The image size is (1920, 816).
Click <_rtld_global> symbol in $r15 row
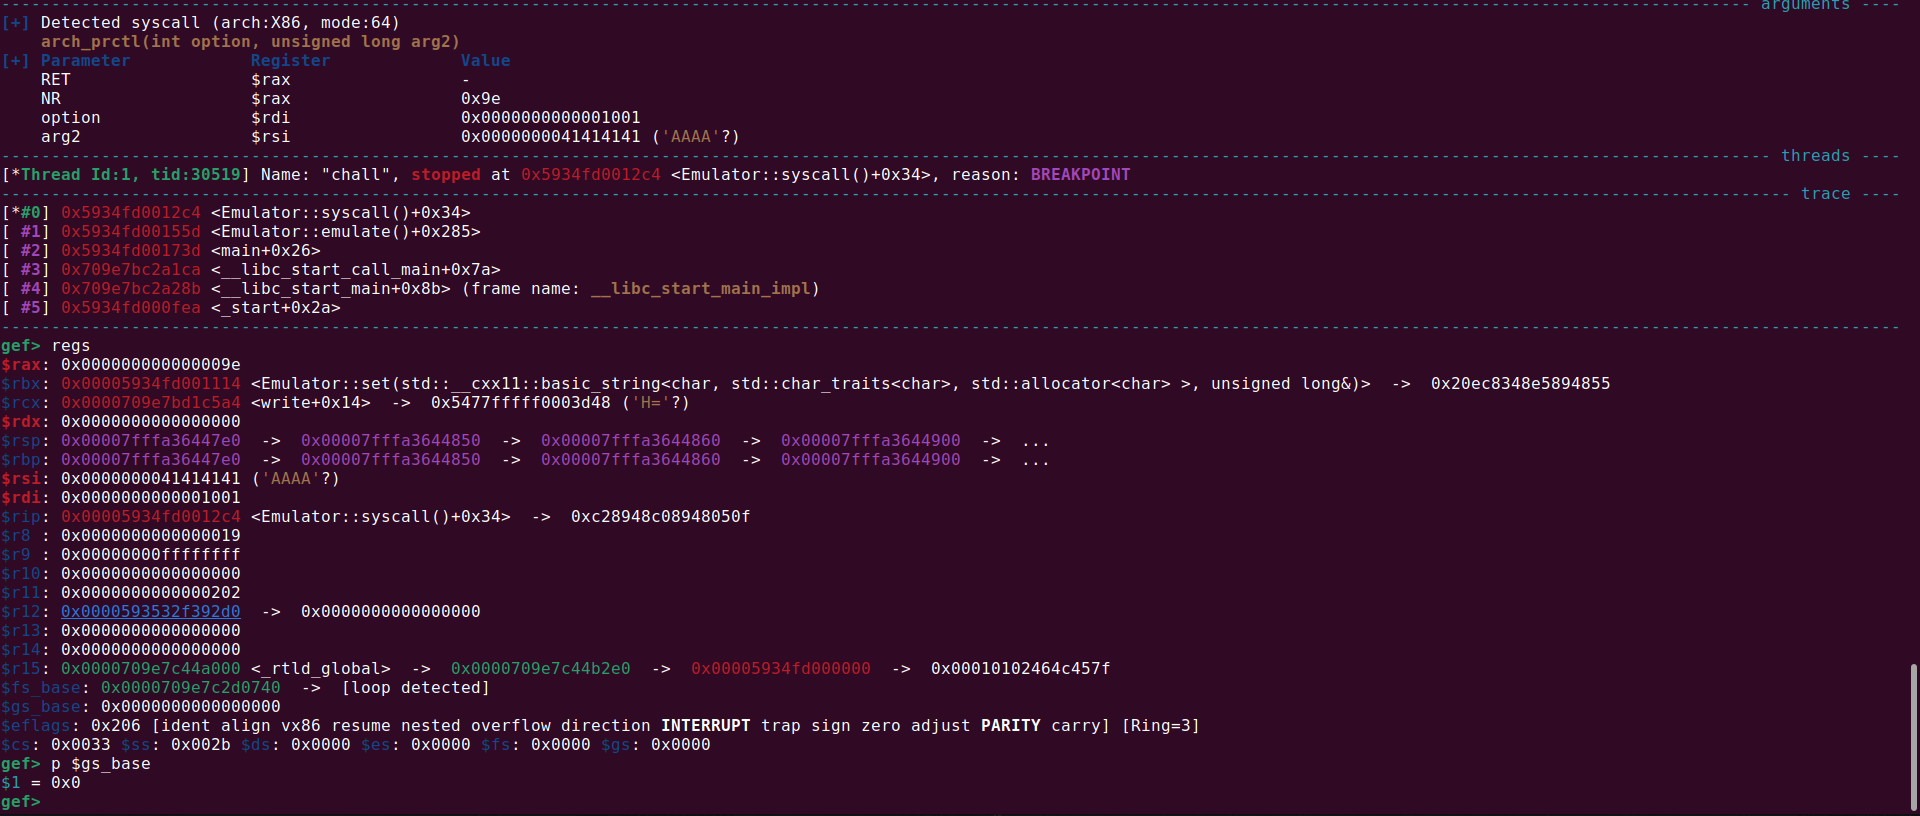pyautogui.click(x=320, y=668)
